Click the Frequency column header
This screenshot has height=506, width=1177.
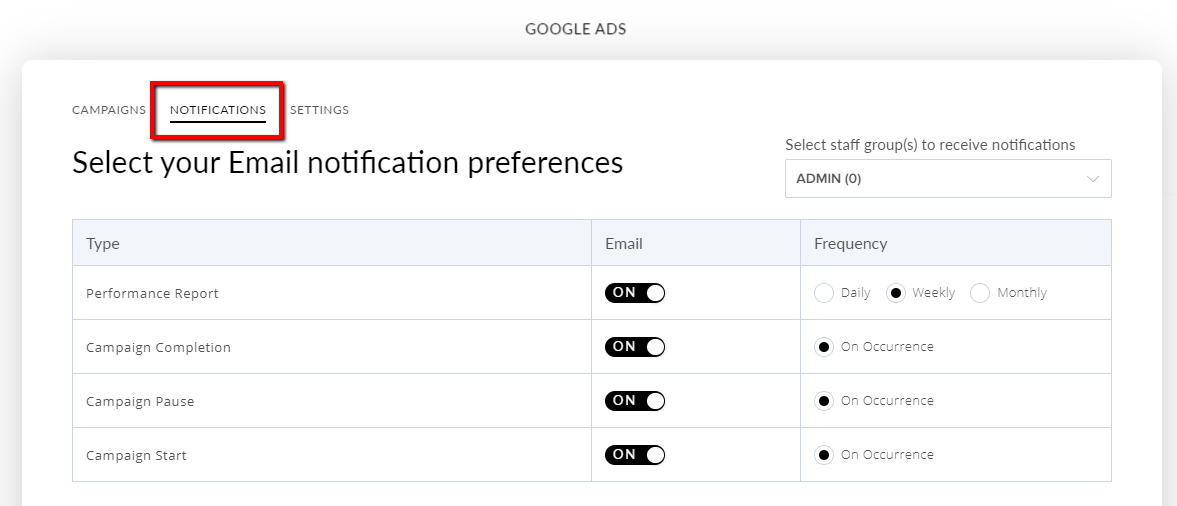tap(850, 244)
